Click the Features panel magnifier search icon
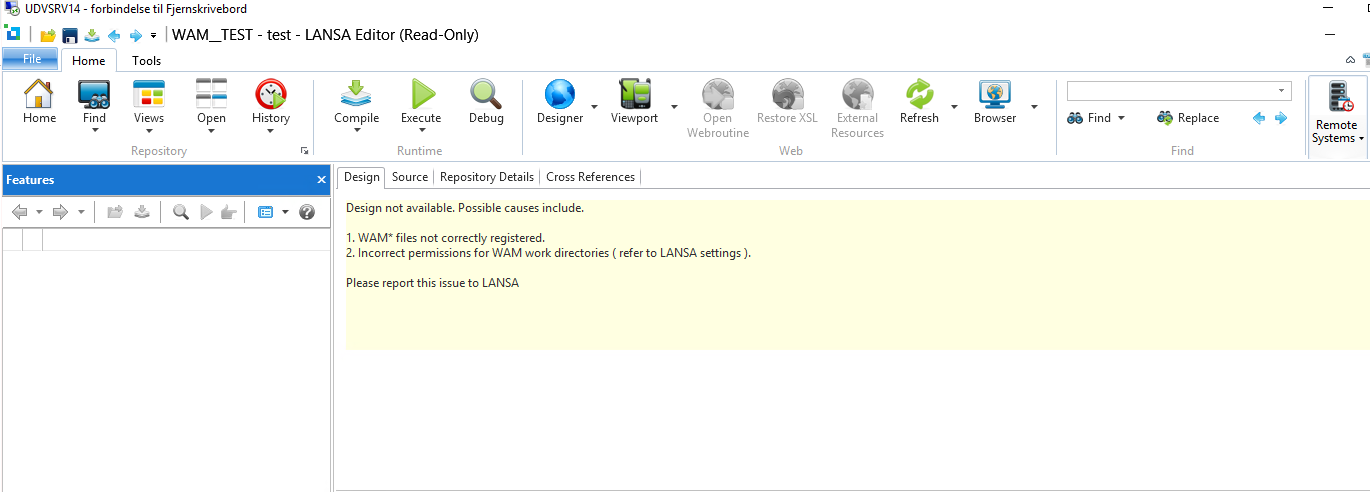The height and width of the screenshot is (492, 1370). (181, 212)
